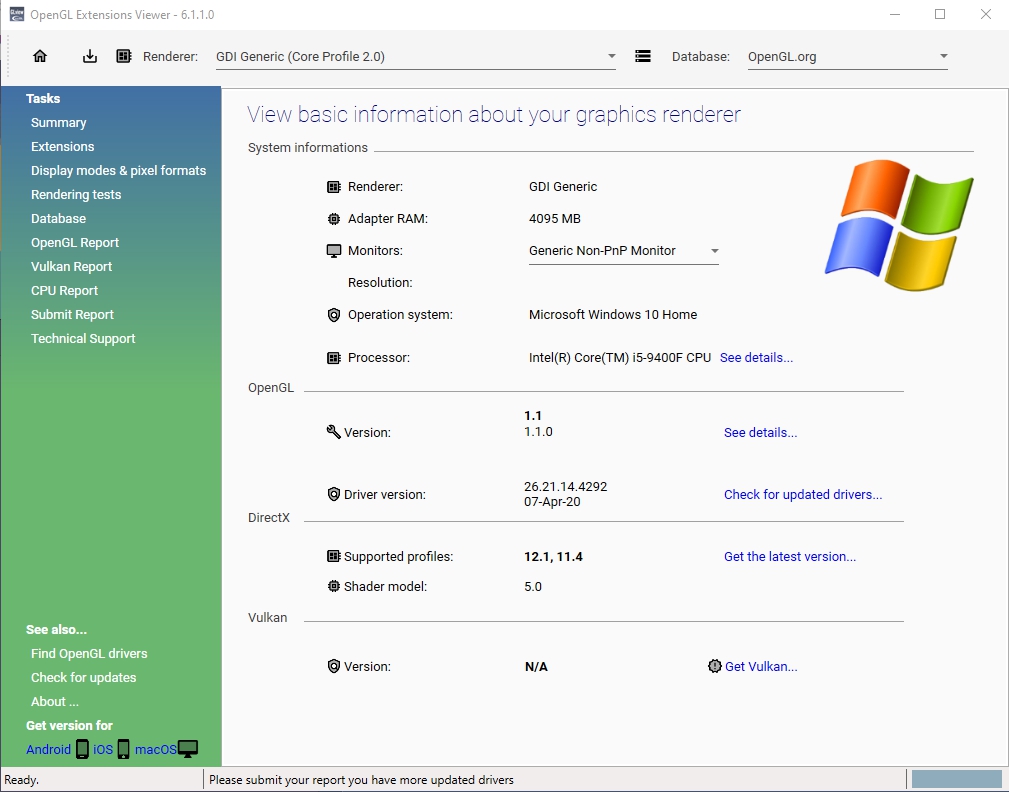
Task: Click the download icon in the toolbar
Action: coord(90,56)
